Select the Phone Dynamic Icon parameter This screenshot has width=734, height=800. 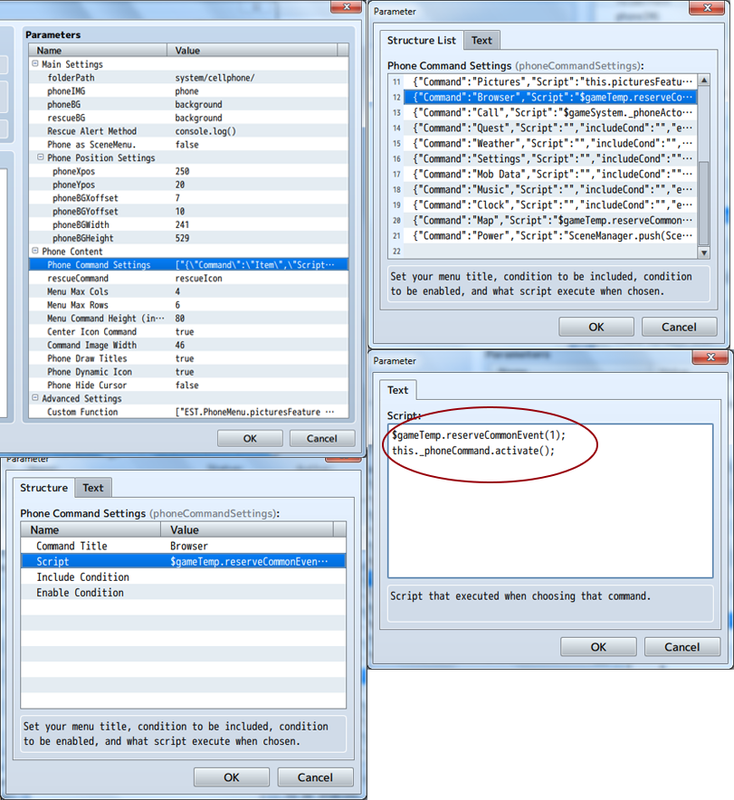pyautogui.click(x=189, y=371)
